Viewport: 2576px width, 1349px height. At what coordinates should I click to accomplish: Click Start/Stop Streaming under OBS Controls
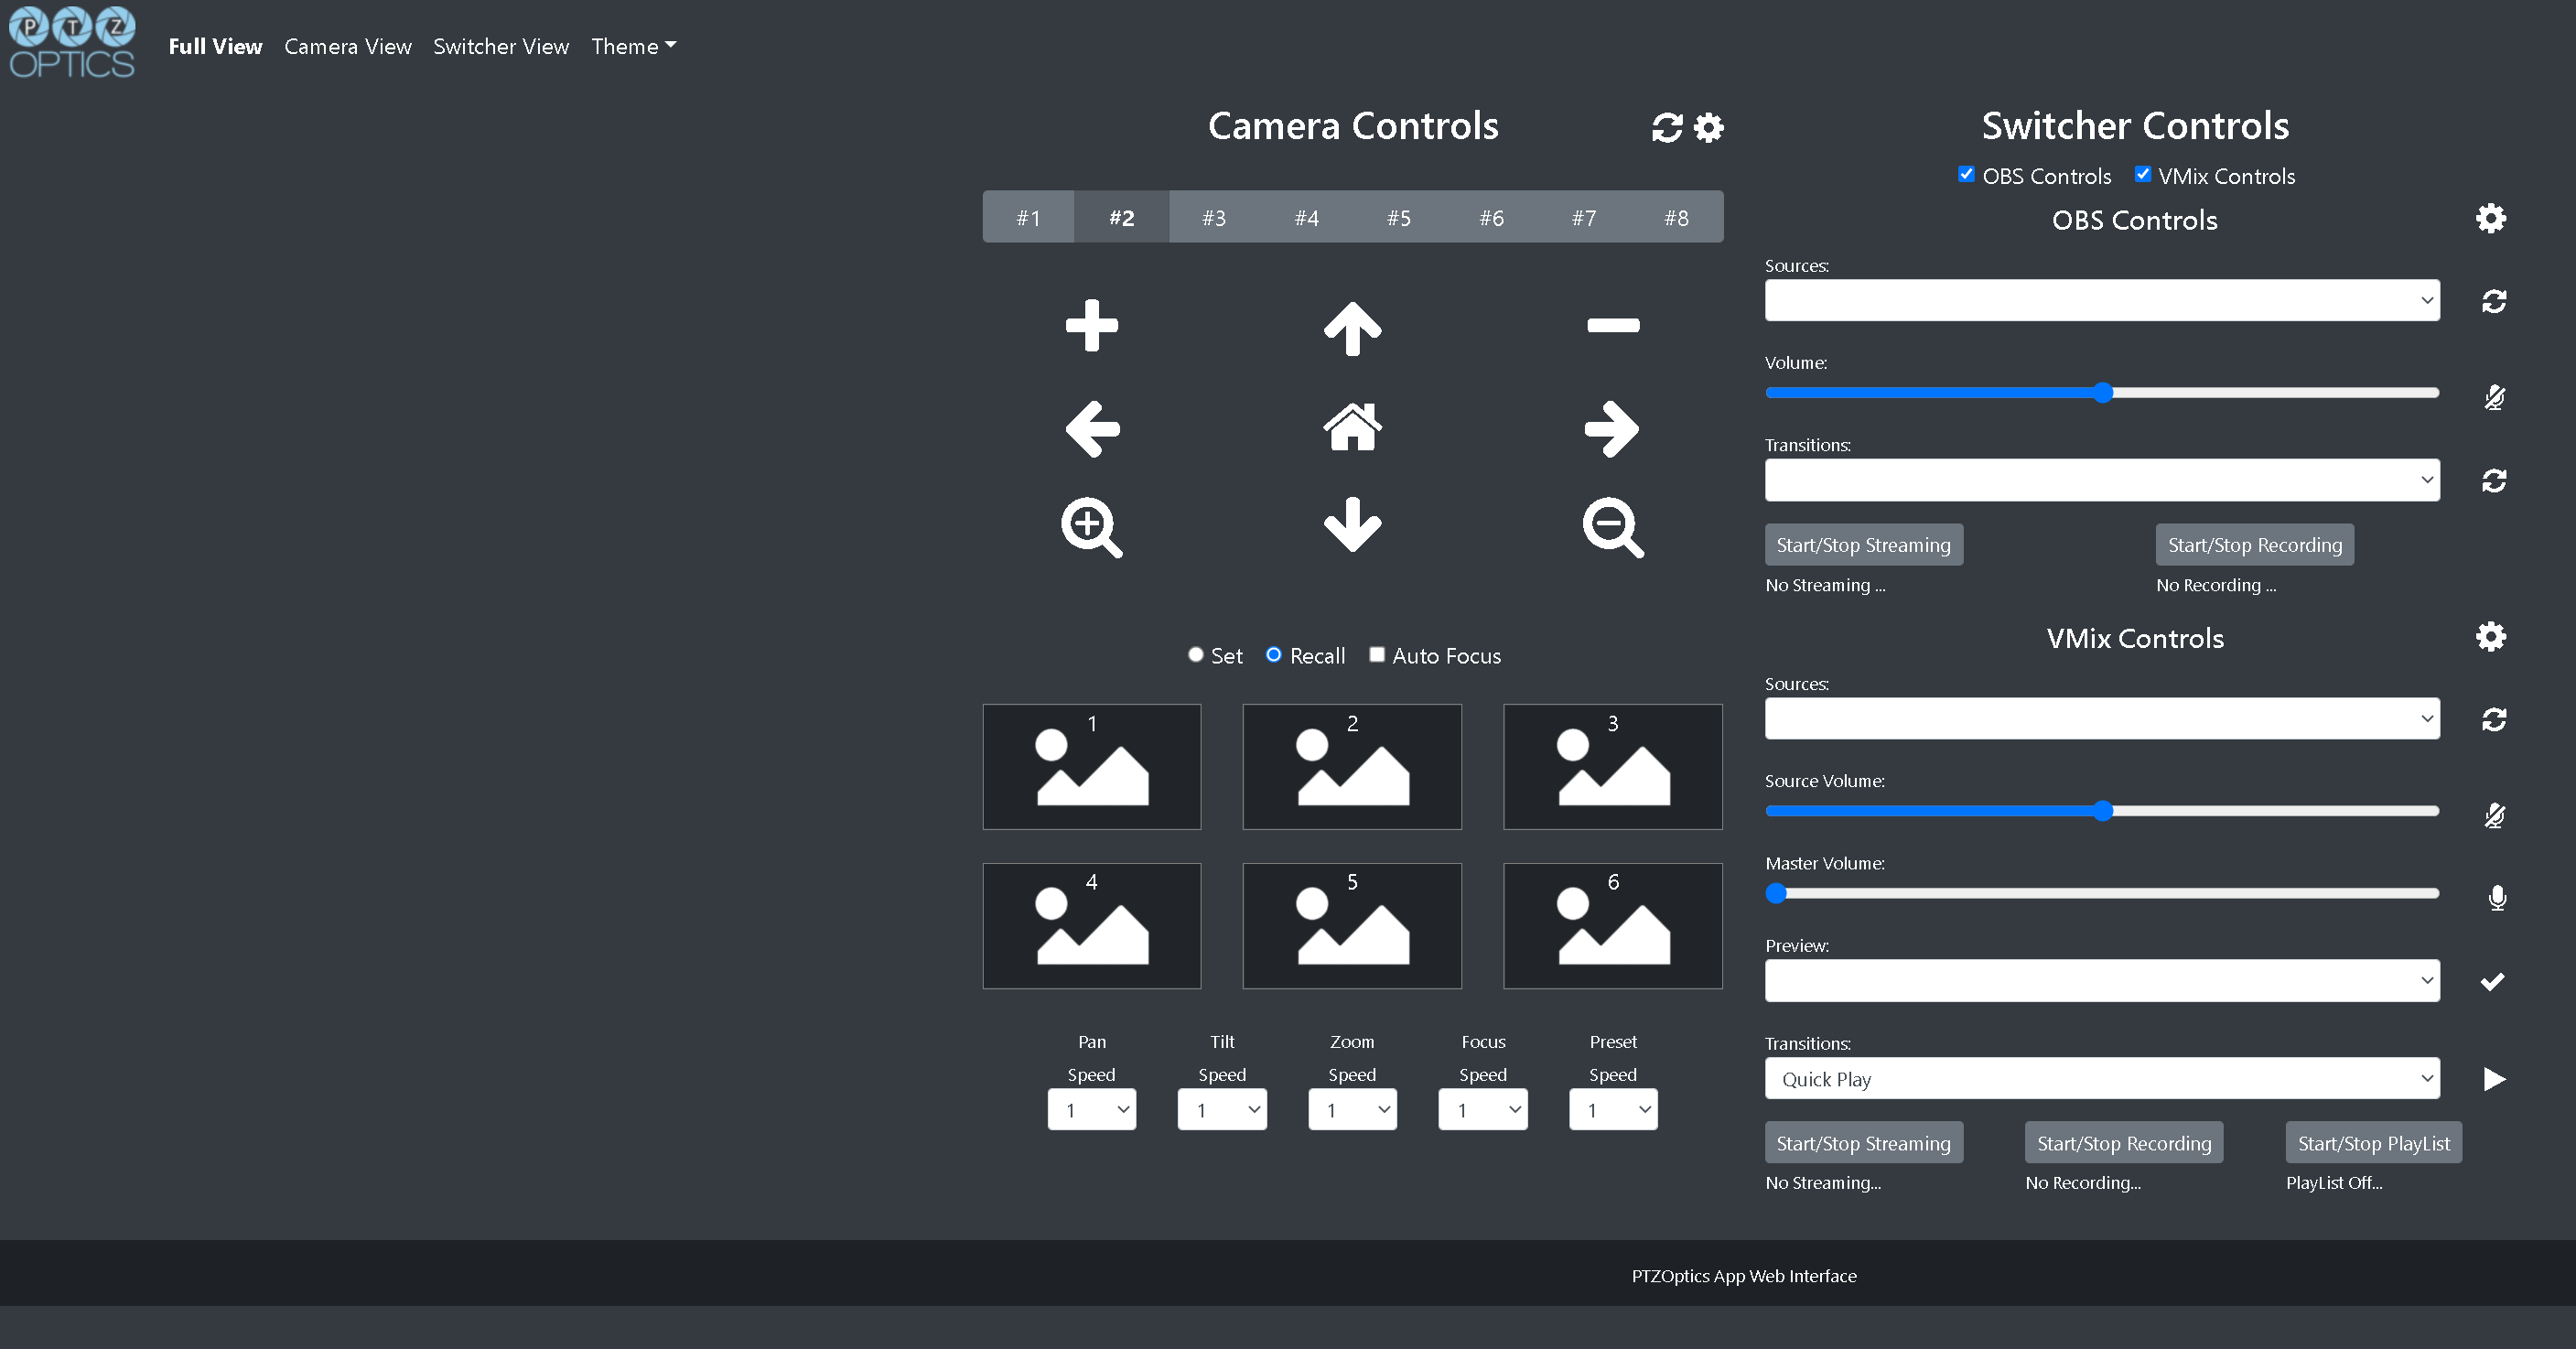coord(1863,544)
